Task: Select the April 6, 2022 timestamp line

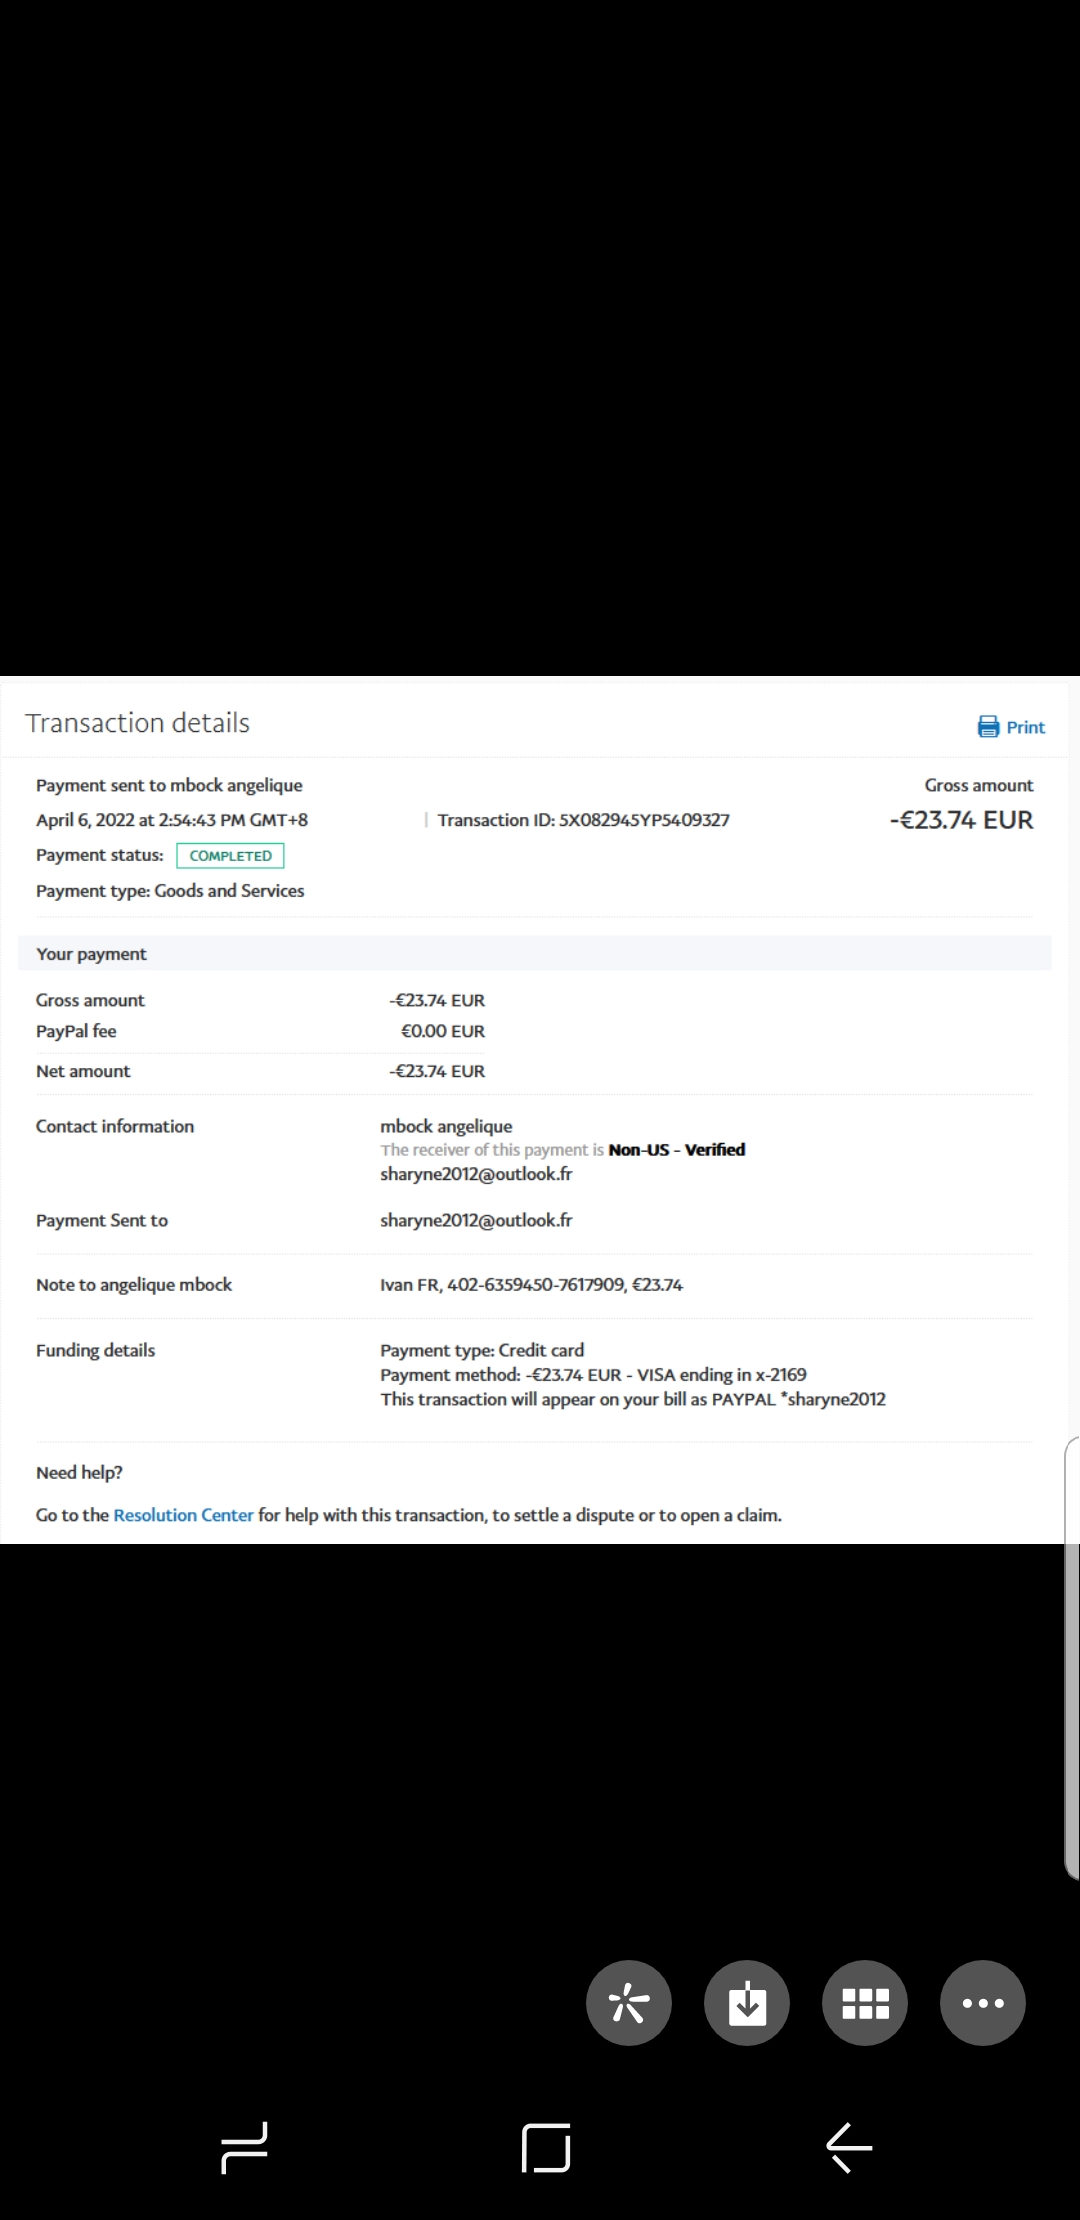Action: point(172,820)
